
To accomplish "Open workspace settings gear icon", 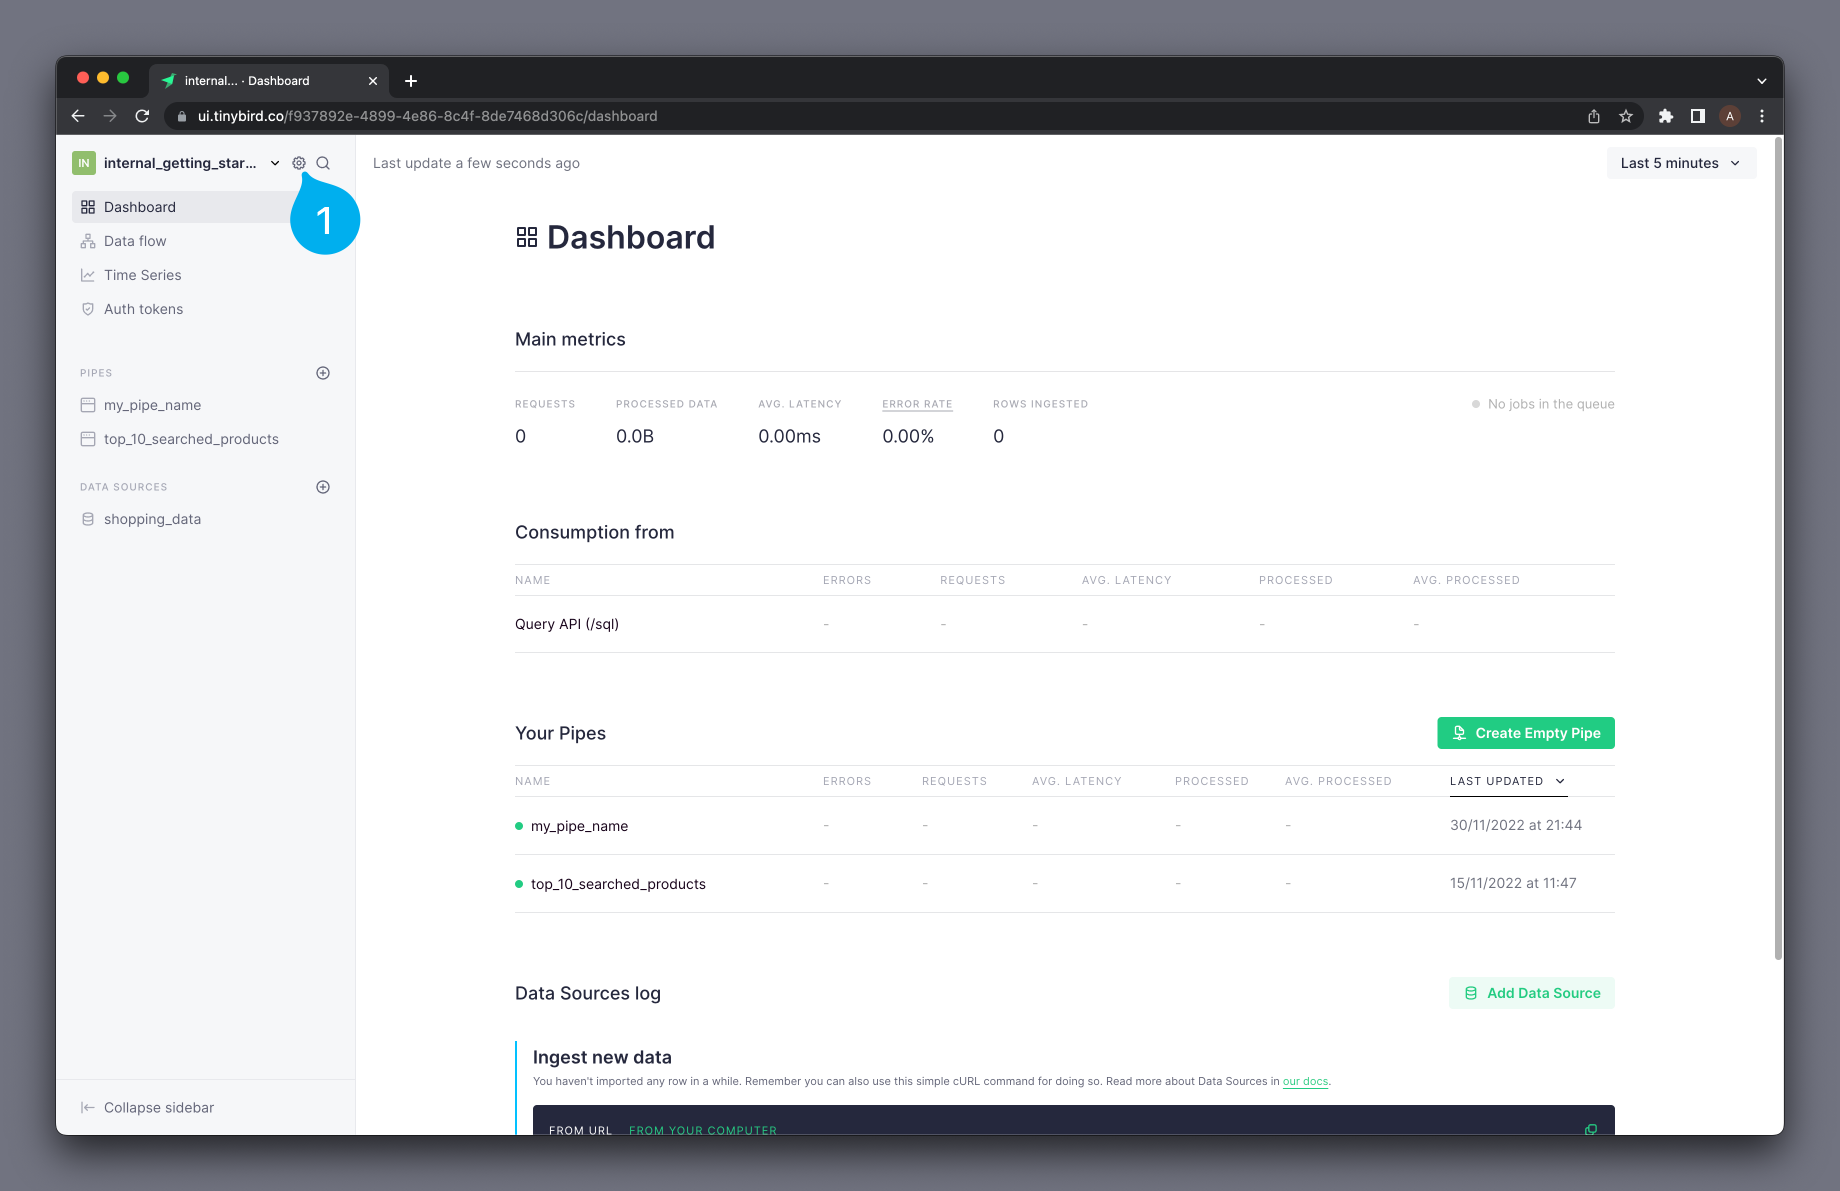I will pos(299,163).
